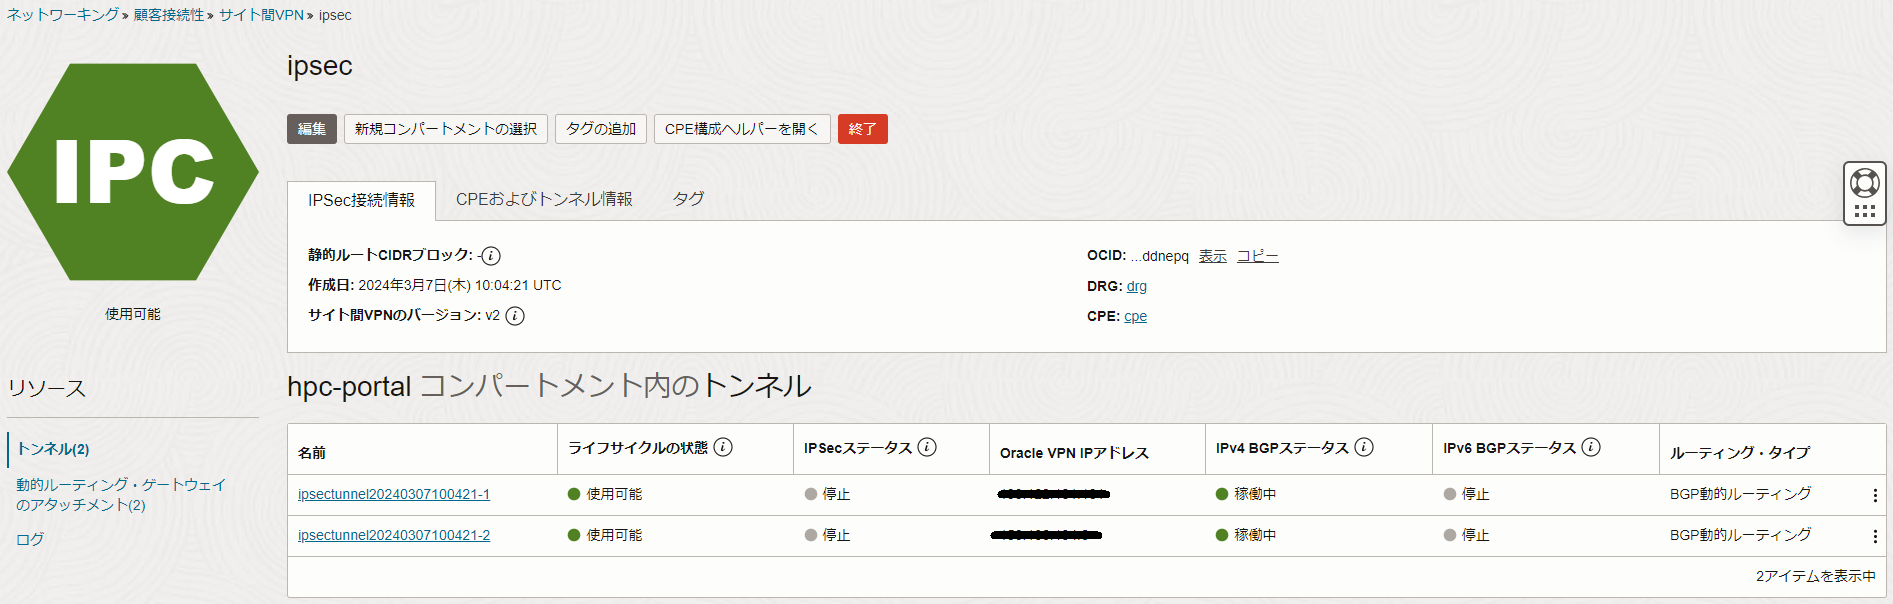
Task: Open the ipsectunnel20240307100421-1 tunnel link
Action: [x=394, y=494]
